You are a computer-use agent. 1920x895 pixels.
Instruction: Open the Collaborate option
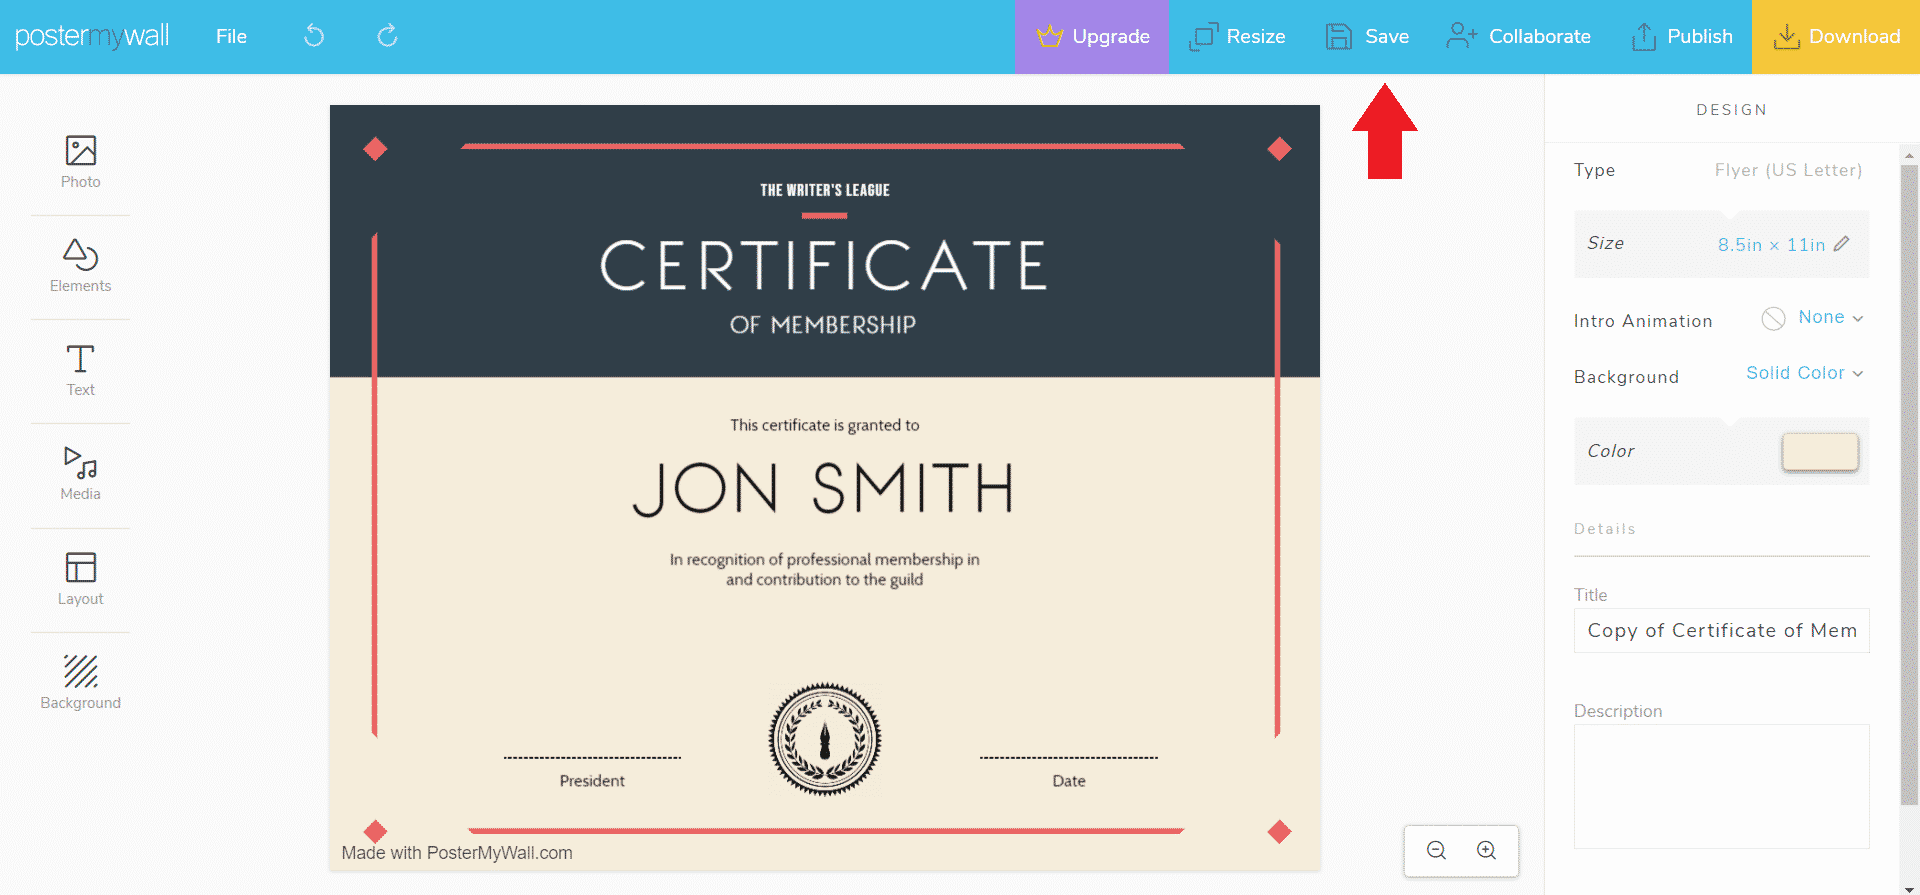(1518, 37)
